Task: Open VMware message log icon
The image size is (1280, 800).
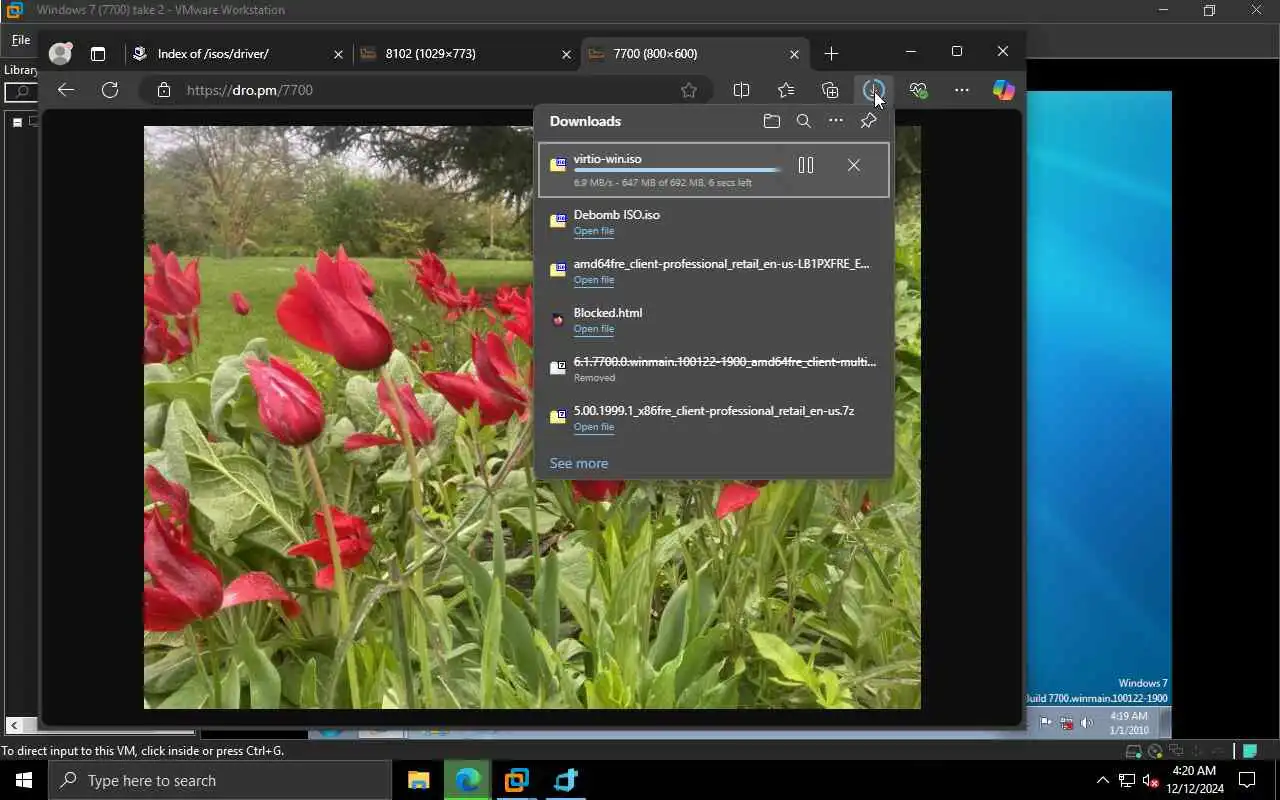Action: pyautogui.click(x=1250, y=751)
